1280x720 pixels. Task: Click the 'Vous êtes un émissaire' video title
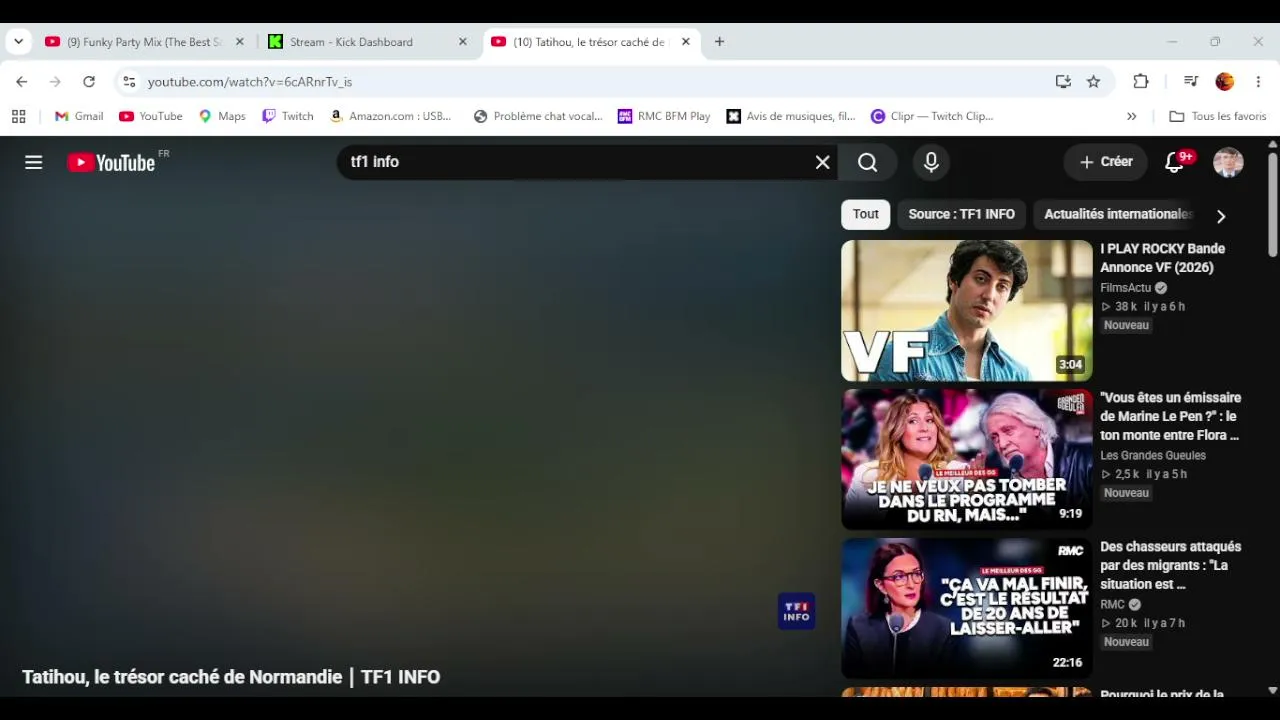click(1170, 416)
